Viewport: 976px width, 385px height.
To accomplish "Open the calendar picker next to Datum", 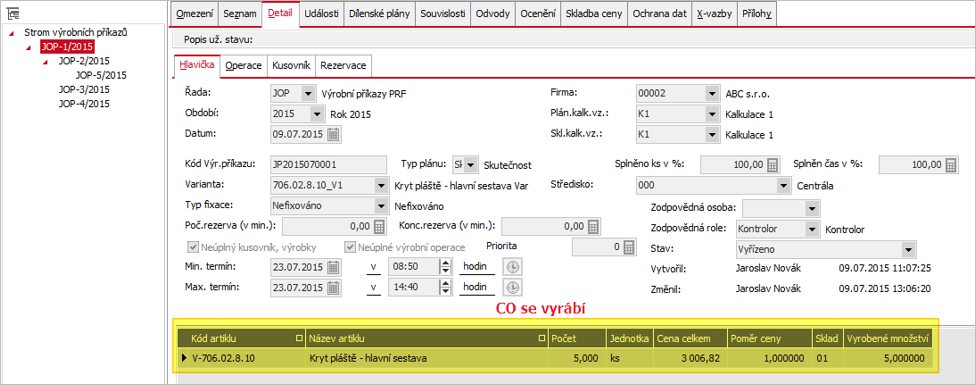I will (x=334, y=133).
